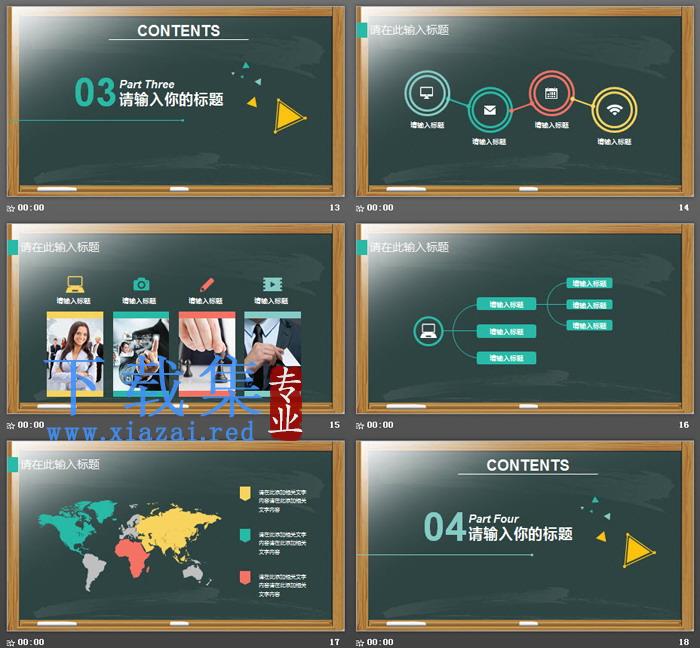This screenshot has width=700, height=648.
Task: Click the 'Part Three' text on slide 13
Action: [x=147, y=84]
